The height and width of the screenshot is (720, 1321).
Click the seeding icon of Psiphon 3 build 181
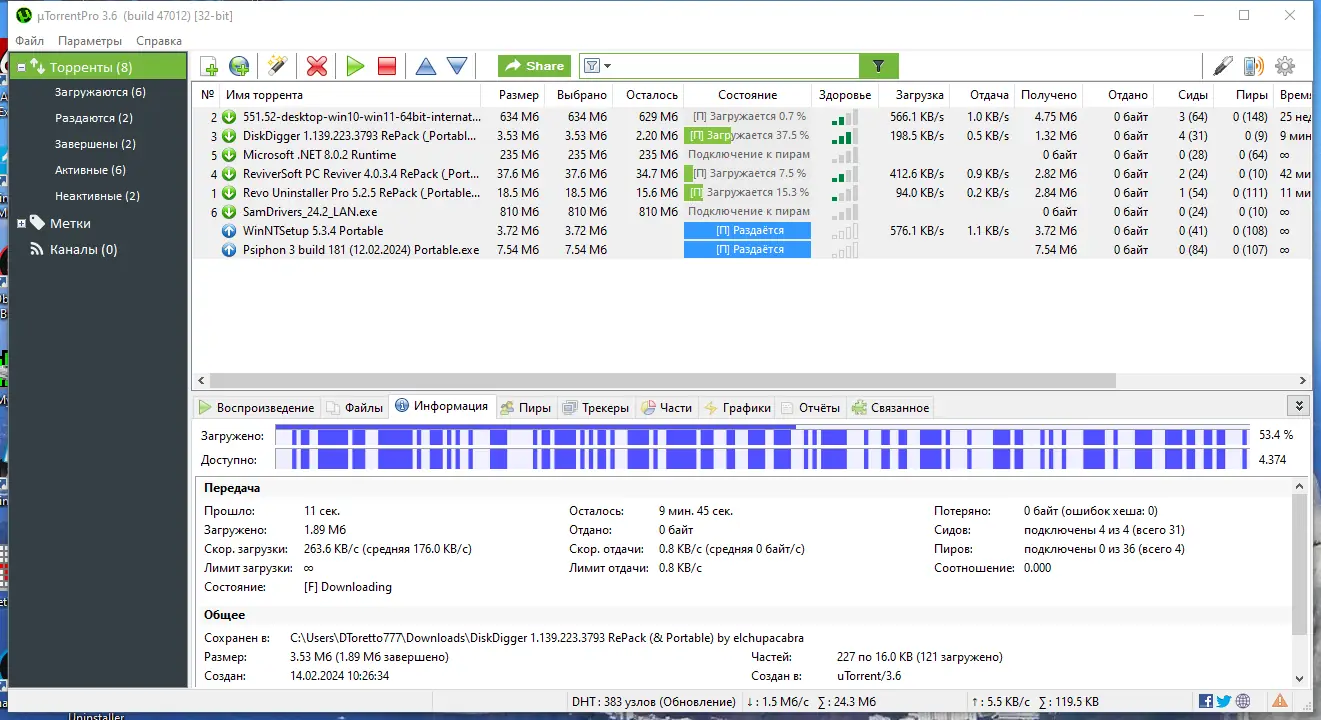(229, 250)
